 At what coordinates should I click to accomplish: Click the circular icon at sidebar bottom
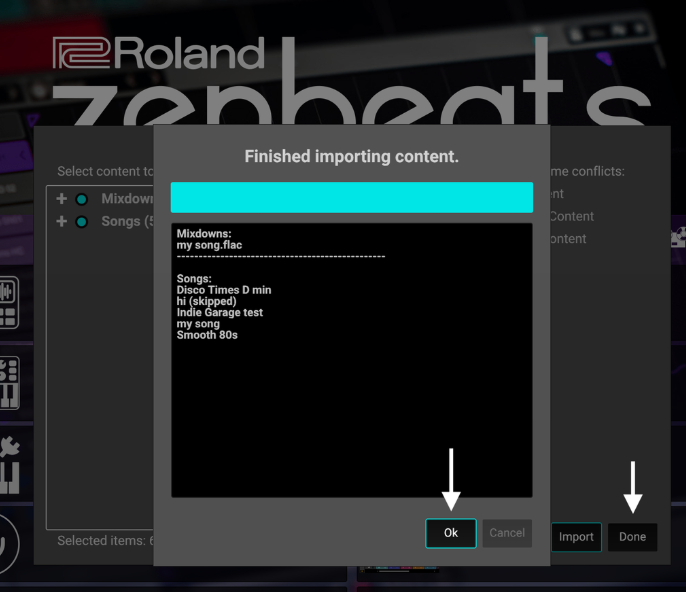tap(9, 544)
